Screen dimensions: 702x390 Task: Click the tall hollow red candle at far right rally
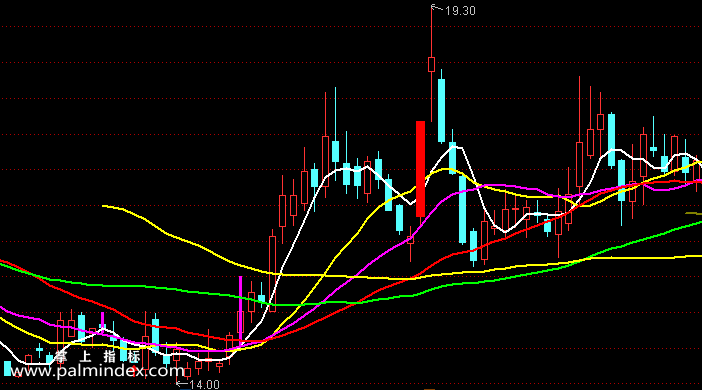579,165
